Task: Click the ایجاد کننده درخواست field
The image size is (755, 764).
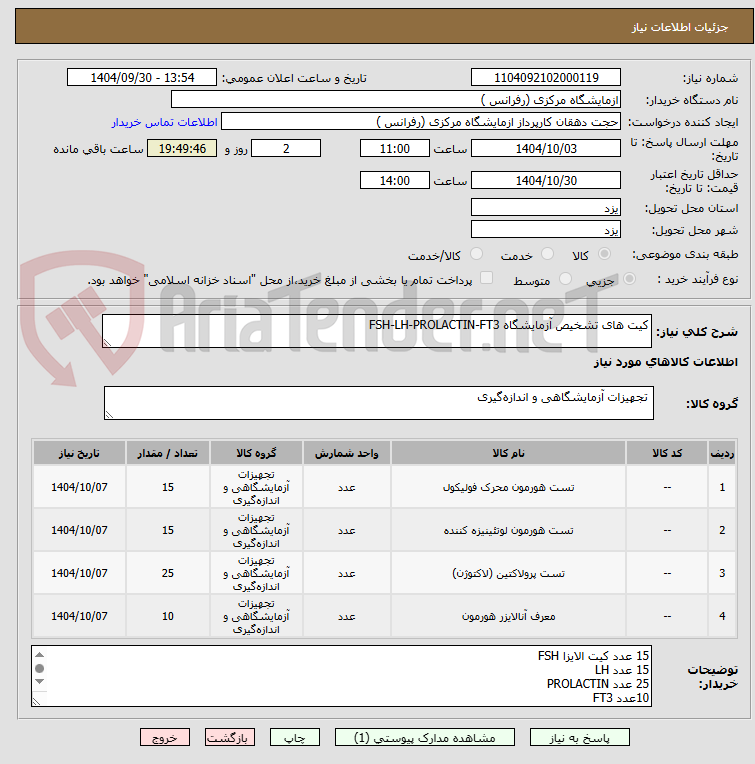Action: 421,121
